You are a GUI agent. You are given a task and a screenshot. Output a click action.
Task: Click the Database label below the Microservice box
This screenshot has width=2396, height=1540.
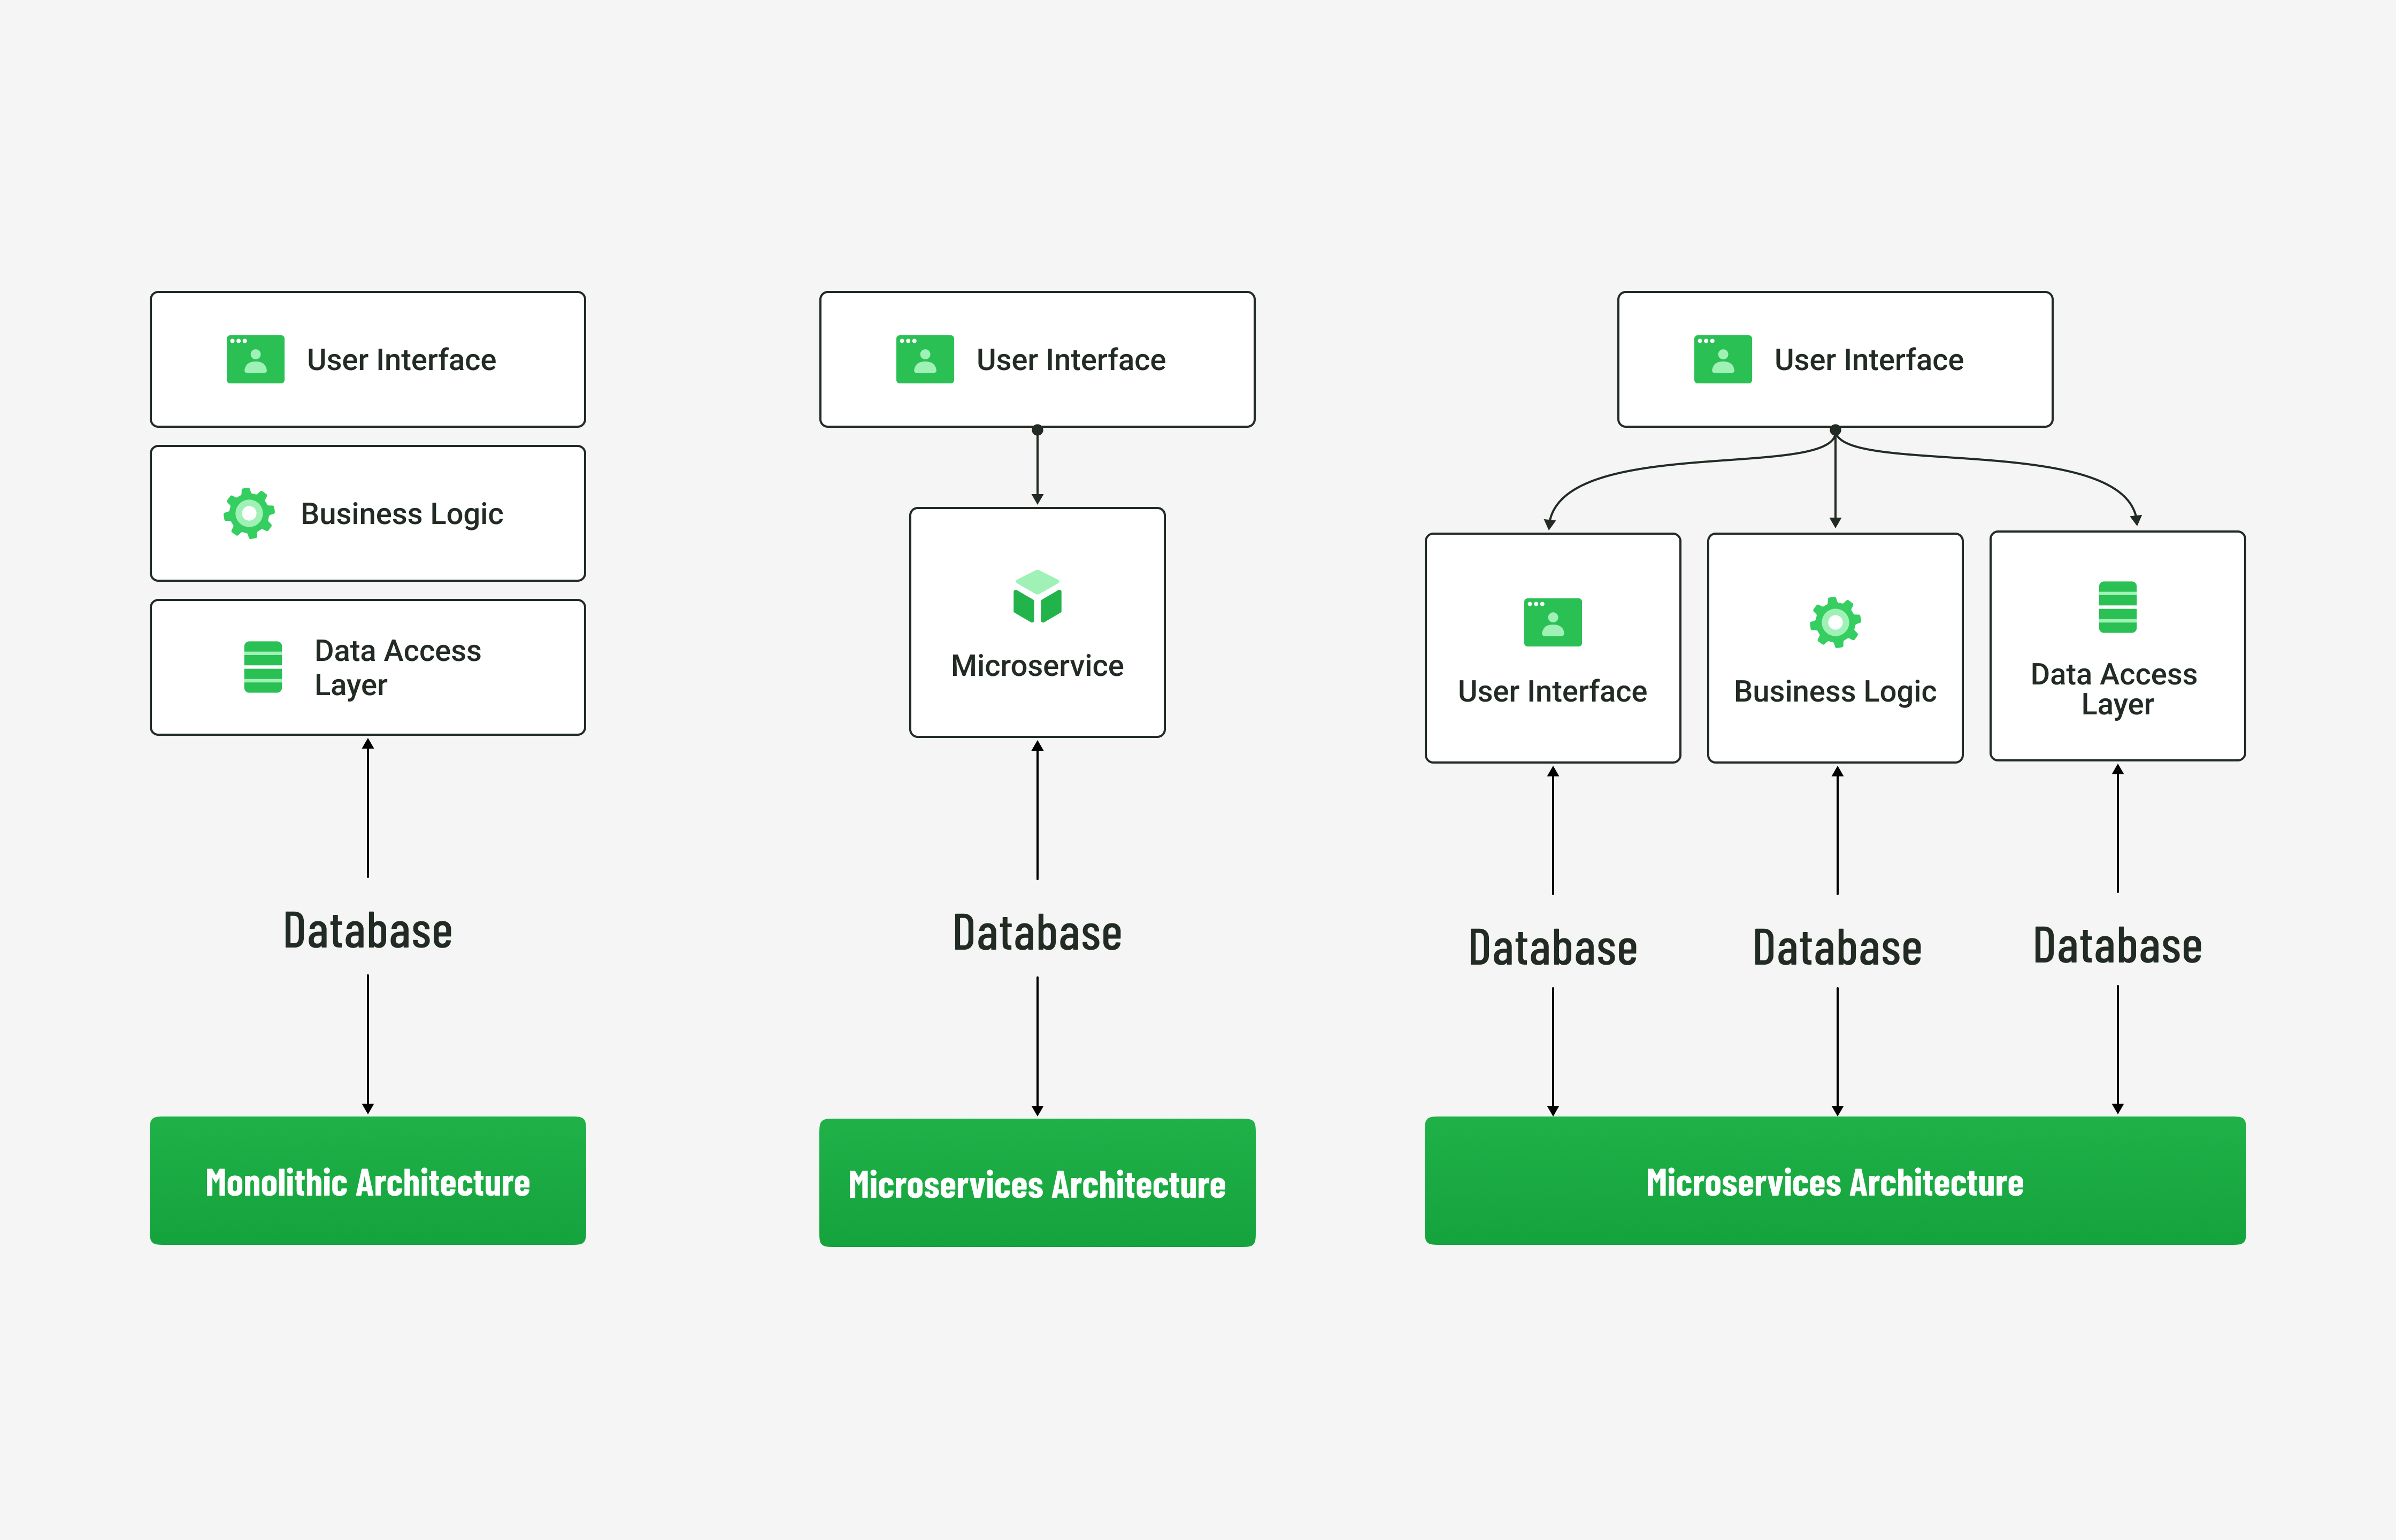point(1037,932)
